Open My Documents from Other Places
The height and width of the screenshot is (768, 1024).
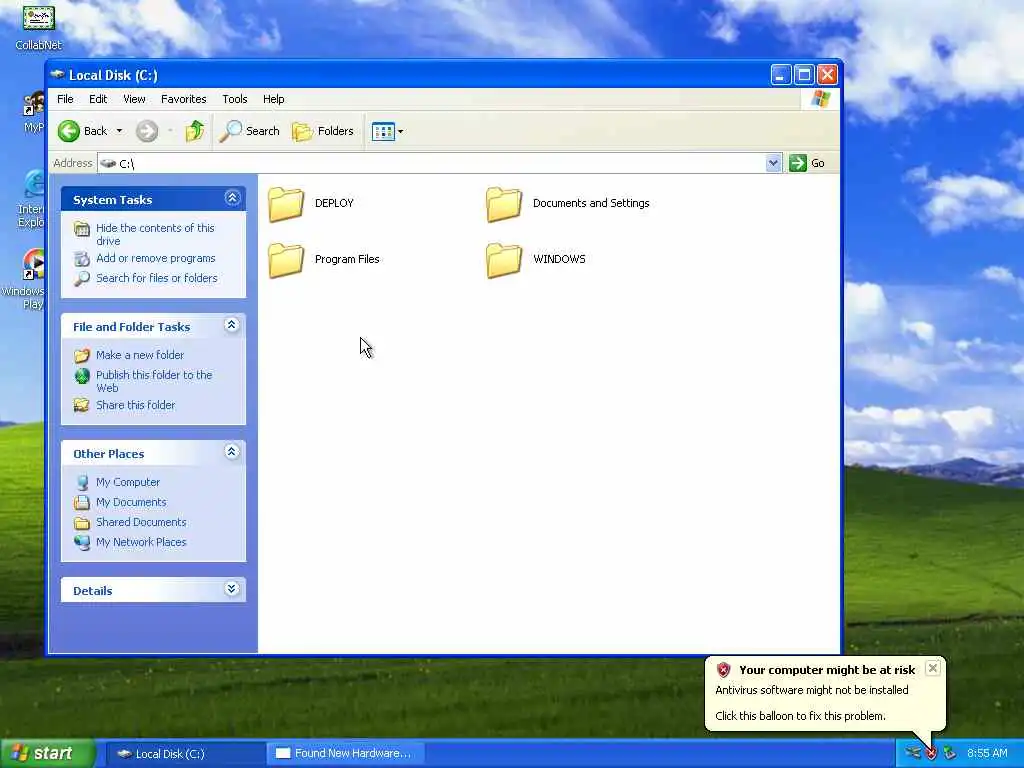pyautogui.click(x=131, y=502)
